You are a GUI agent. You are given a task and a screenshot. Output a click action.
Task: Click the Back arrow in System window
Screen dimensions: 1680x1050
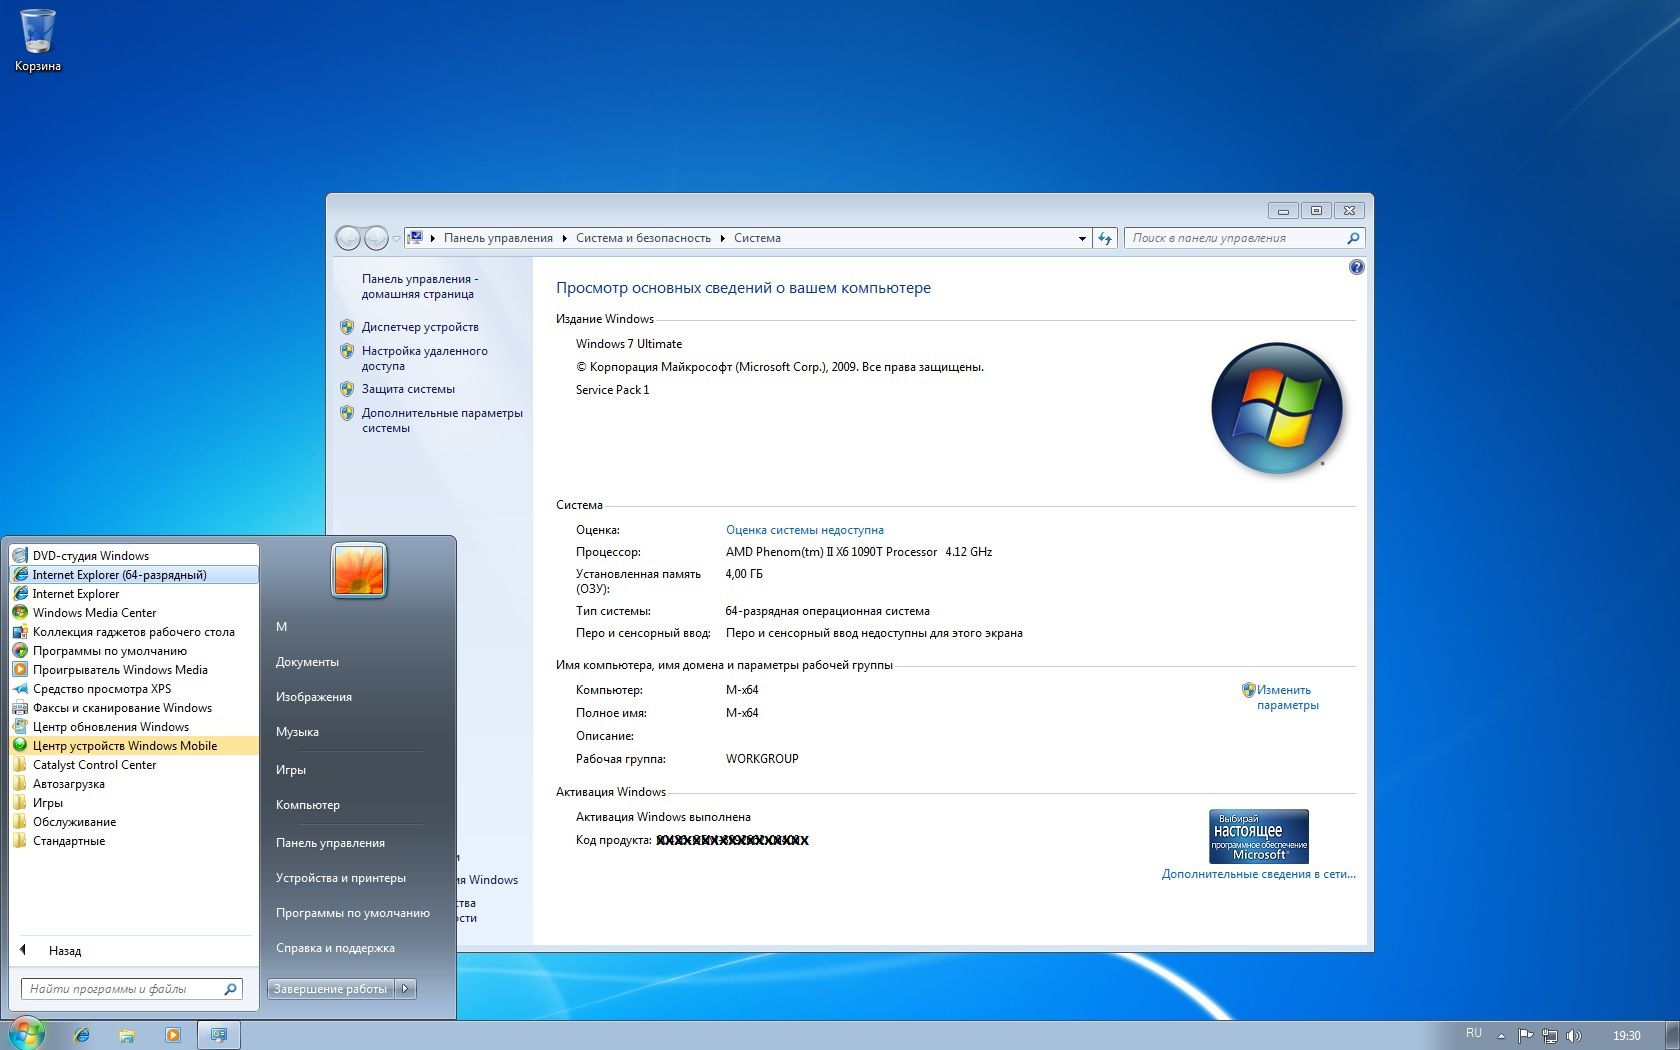pos(348,238)
